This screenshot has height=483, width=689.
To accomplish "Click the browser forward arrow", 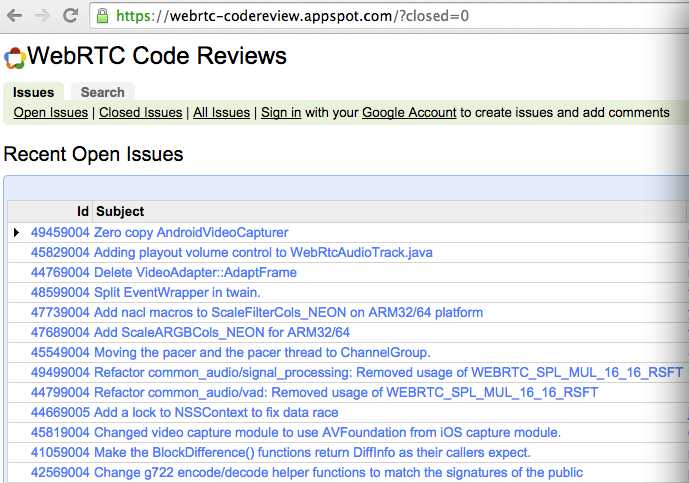I will coord(42,16).
